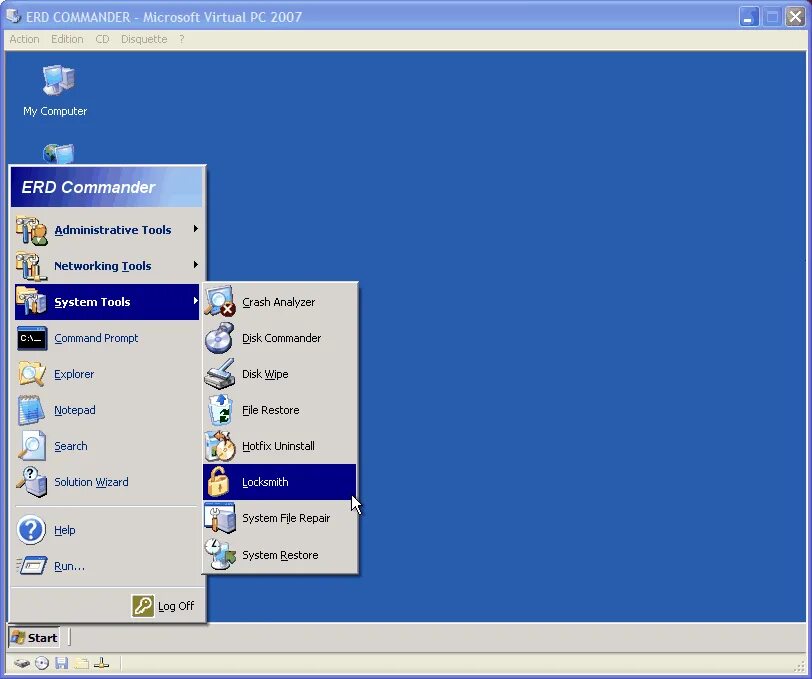This screenshot has height=679, width=812.
Task: Open the Command Prompt
Action: (95, 338)
